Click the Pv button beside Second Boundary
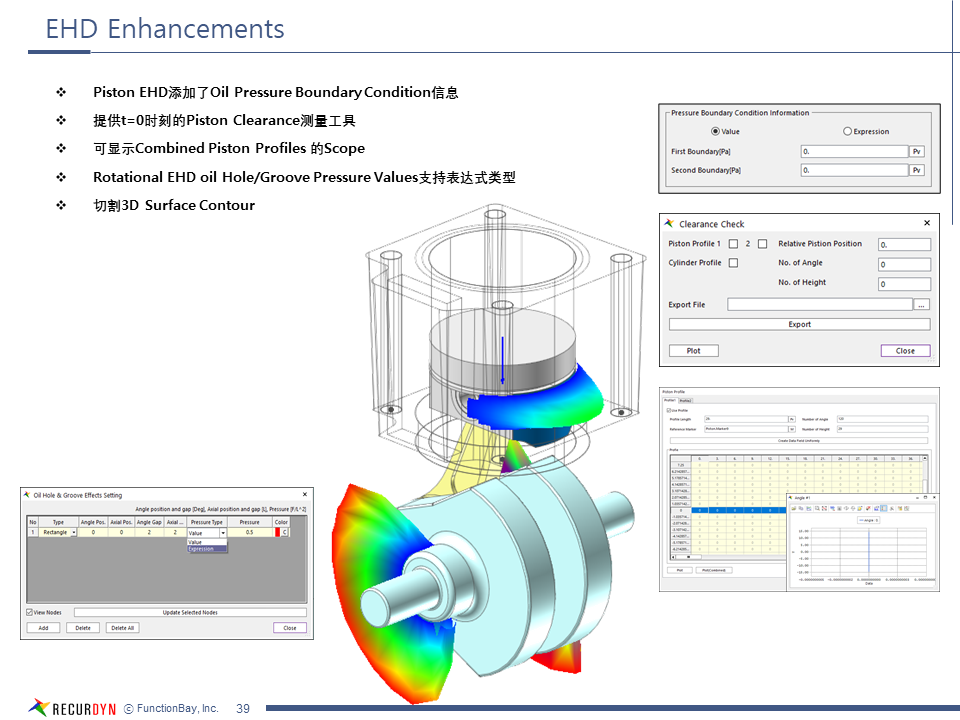Viewport: 960px width, 720px height. tap(916, 170)
